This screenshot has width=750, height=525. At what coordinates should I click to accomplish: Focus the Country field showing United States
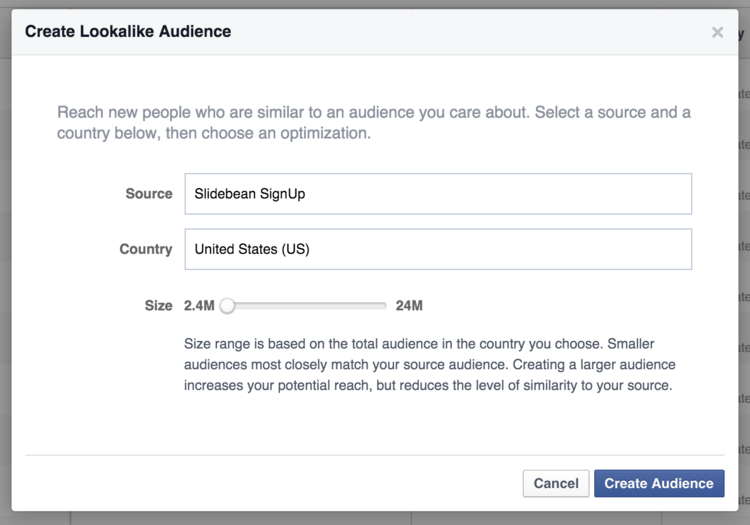pyautogui.click(x=437, y=249)
